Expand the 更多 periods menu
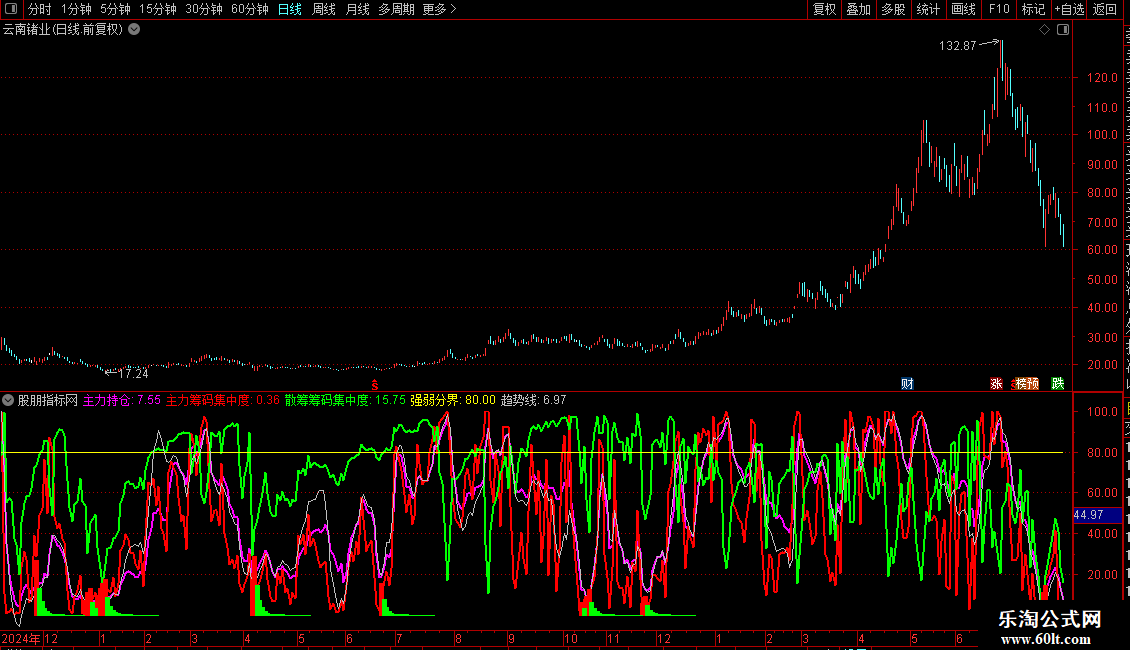Screen dimensions: 1130x650 click(440, 9)
